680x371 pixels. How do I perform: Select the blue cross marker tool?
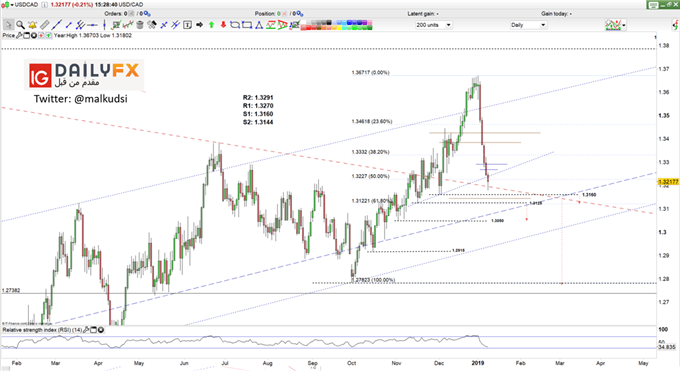[163, 25]
